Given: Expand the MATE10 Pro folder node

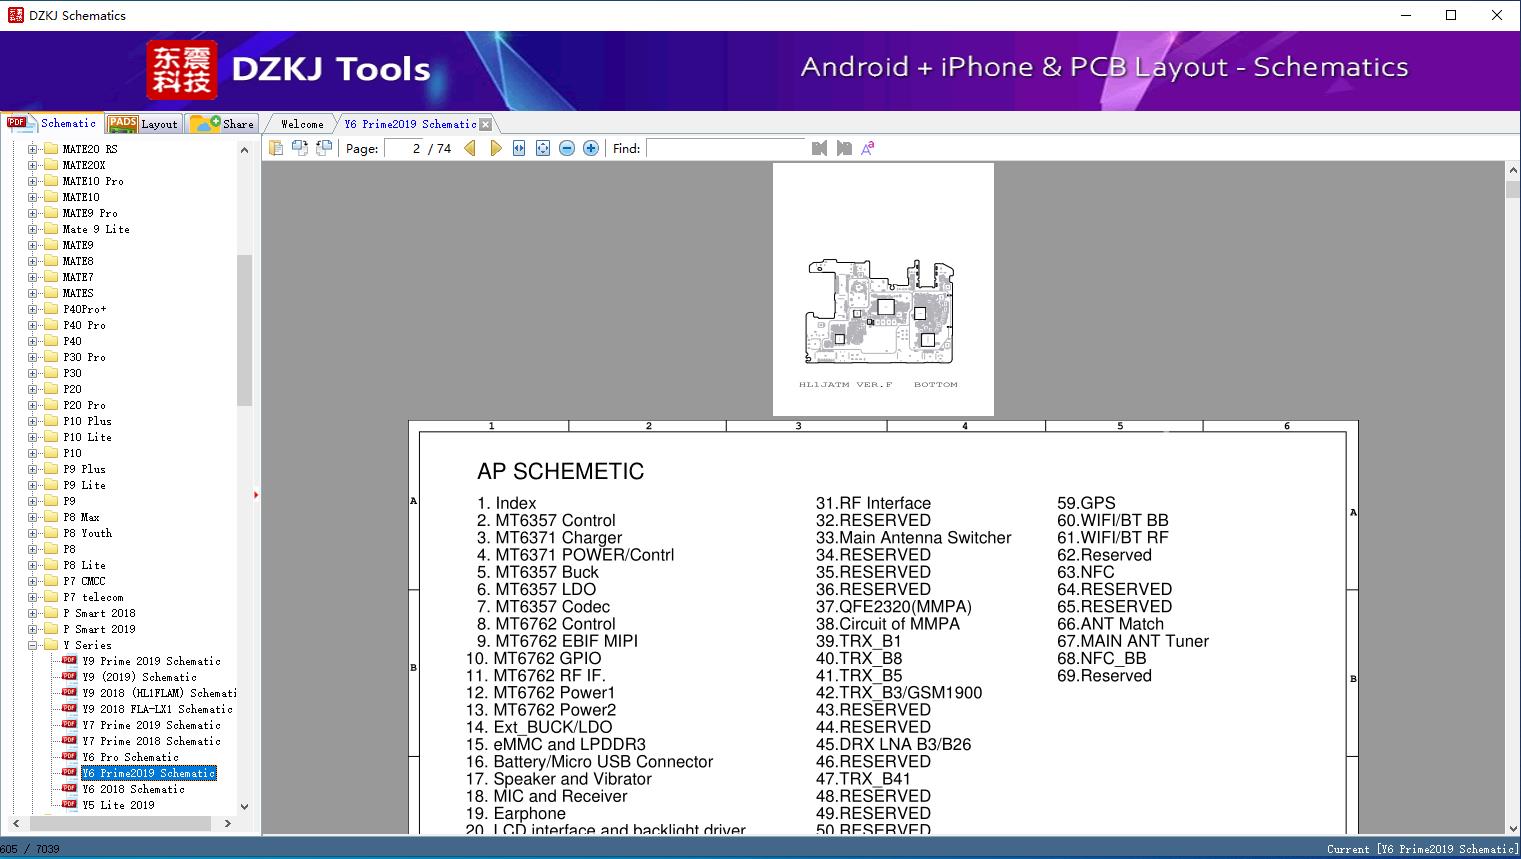Looking at the screenshot, I should [x=33, y=181].
